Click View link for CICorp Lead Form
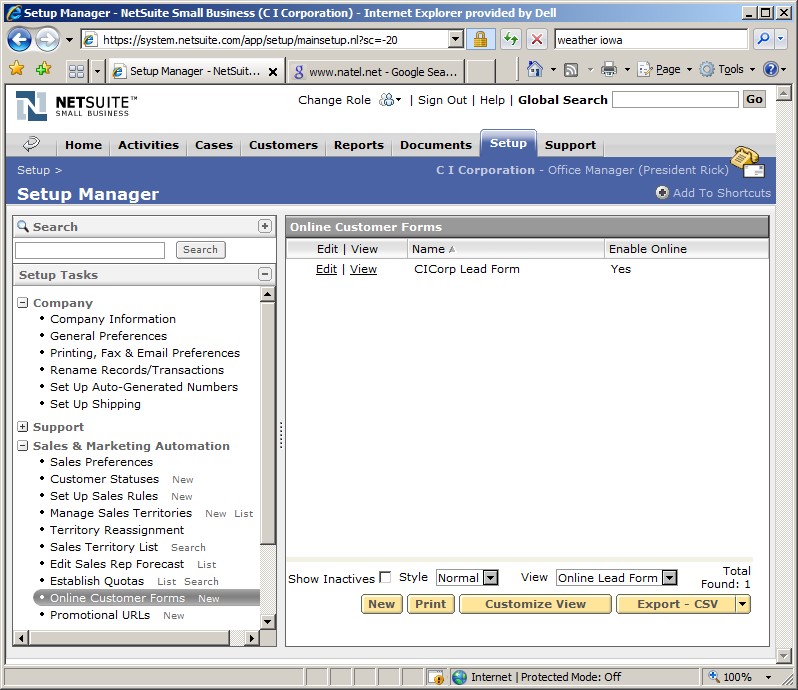 click(363, 269)
